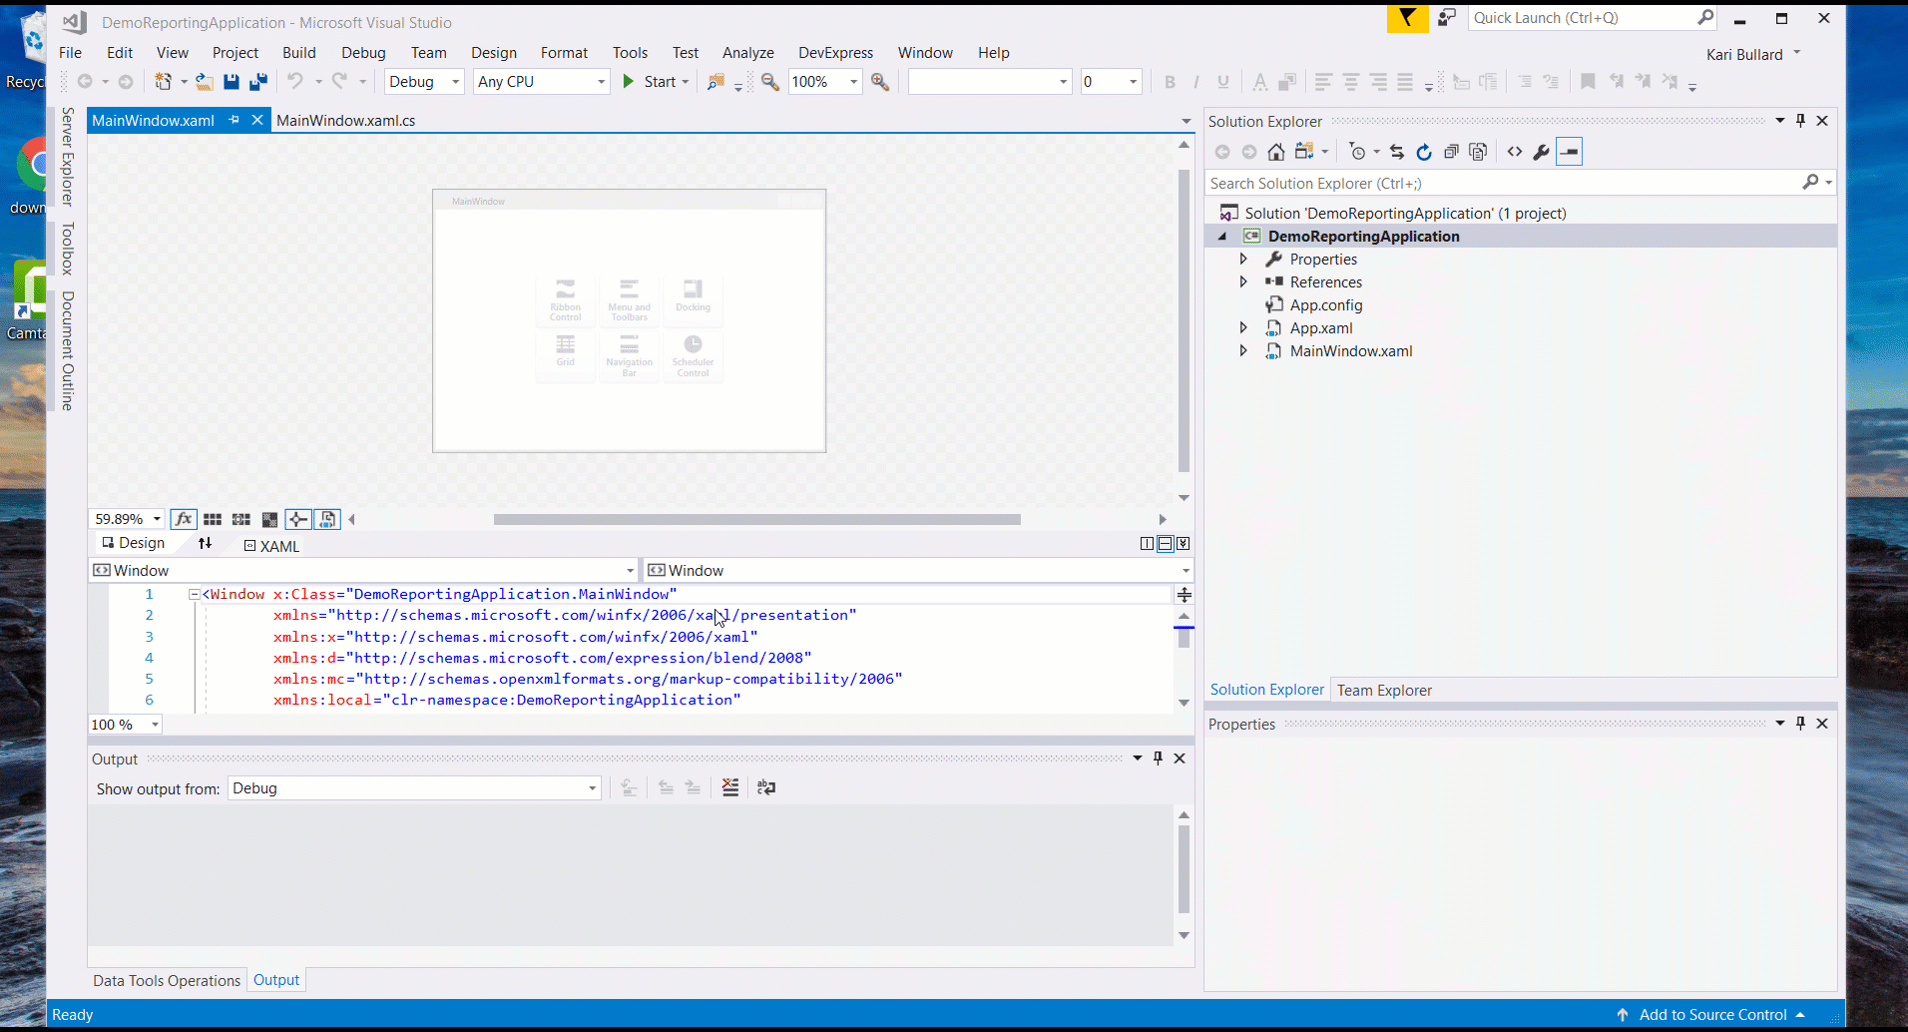This screenshot has width=1908, height=1032.
Task: Open the Toolbox side tab
Action: point(68,248)
